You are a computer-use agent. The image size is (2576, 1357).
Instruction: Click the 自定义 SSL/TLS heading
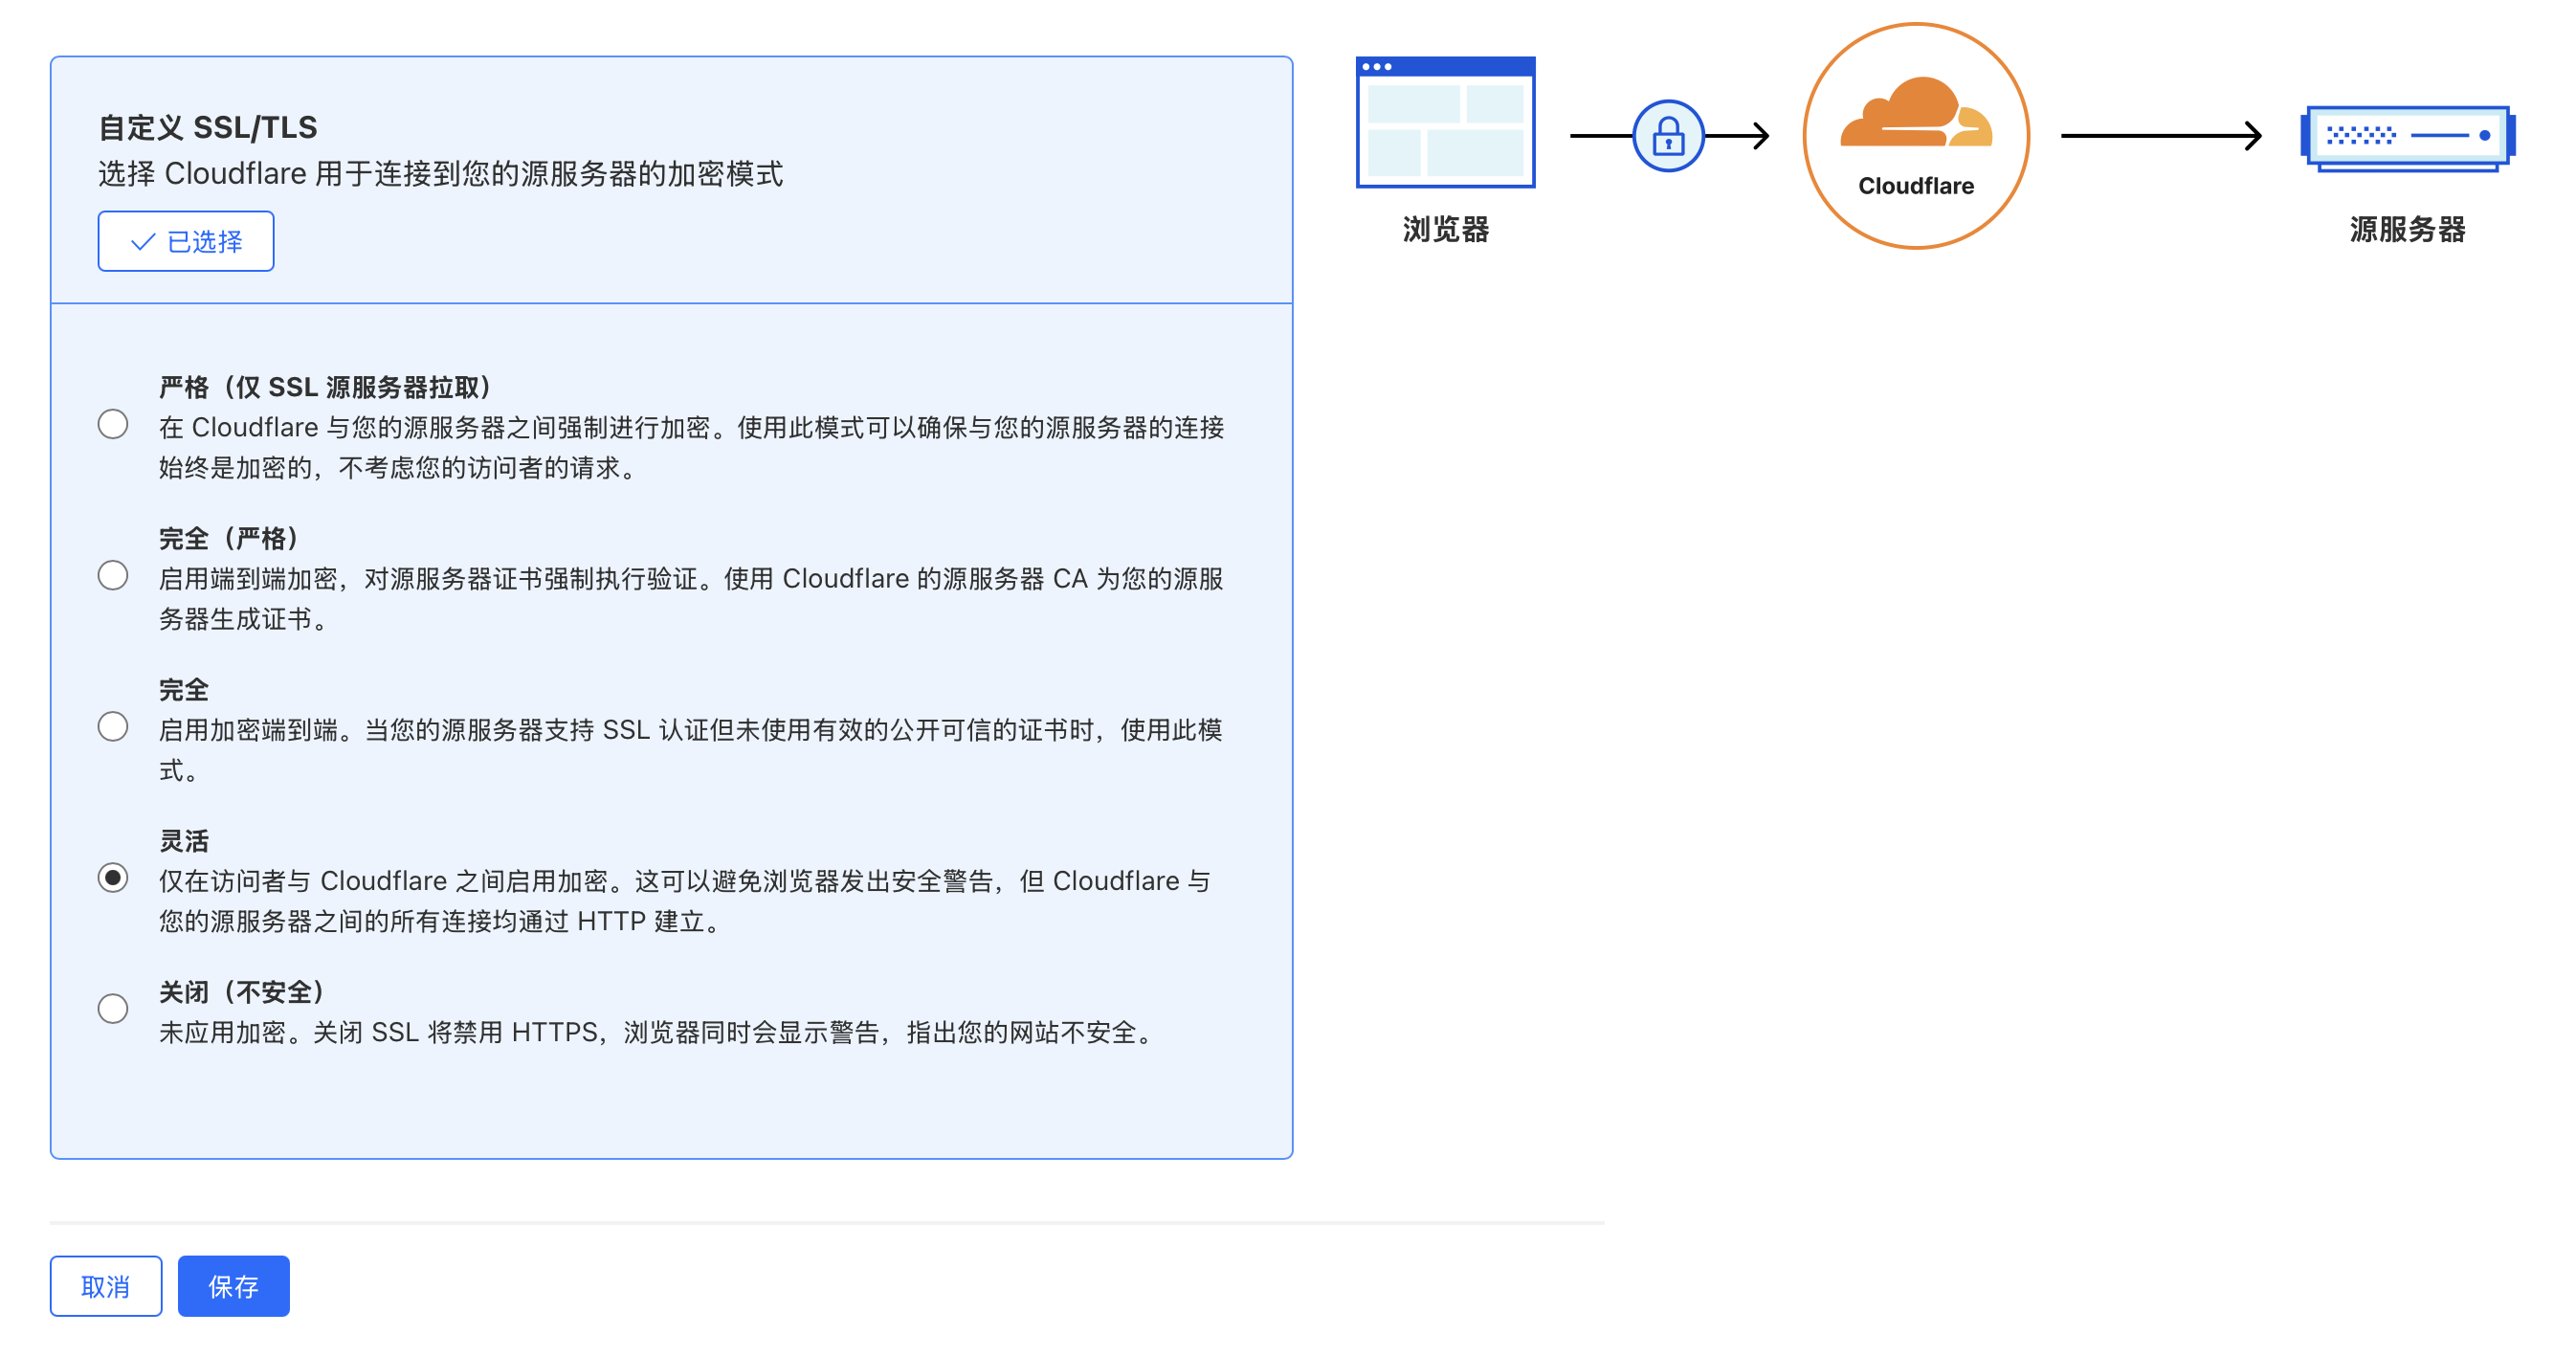(x=208, y=128)
